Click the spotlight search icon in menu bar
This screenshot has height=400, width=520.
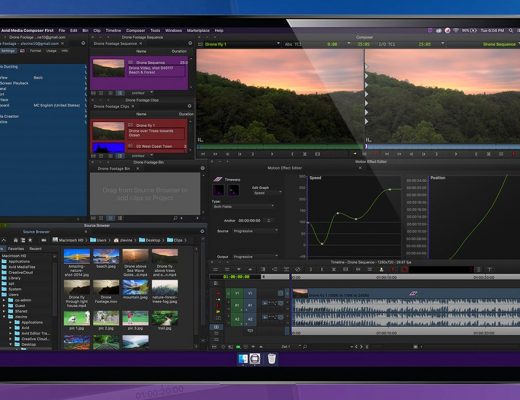click(x=511, y=30)
